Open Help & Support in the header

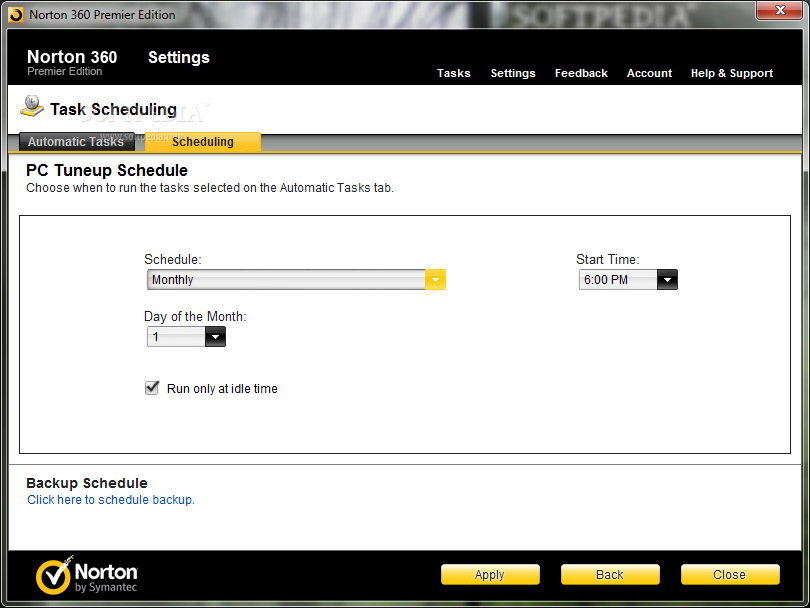(731, 73)
